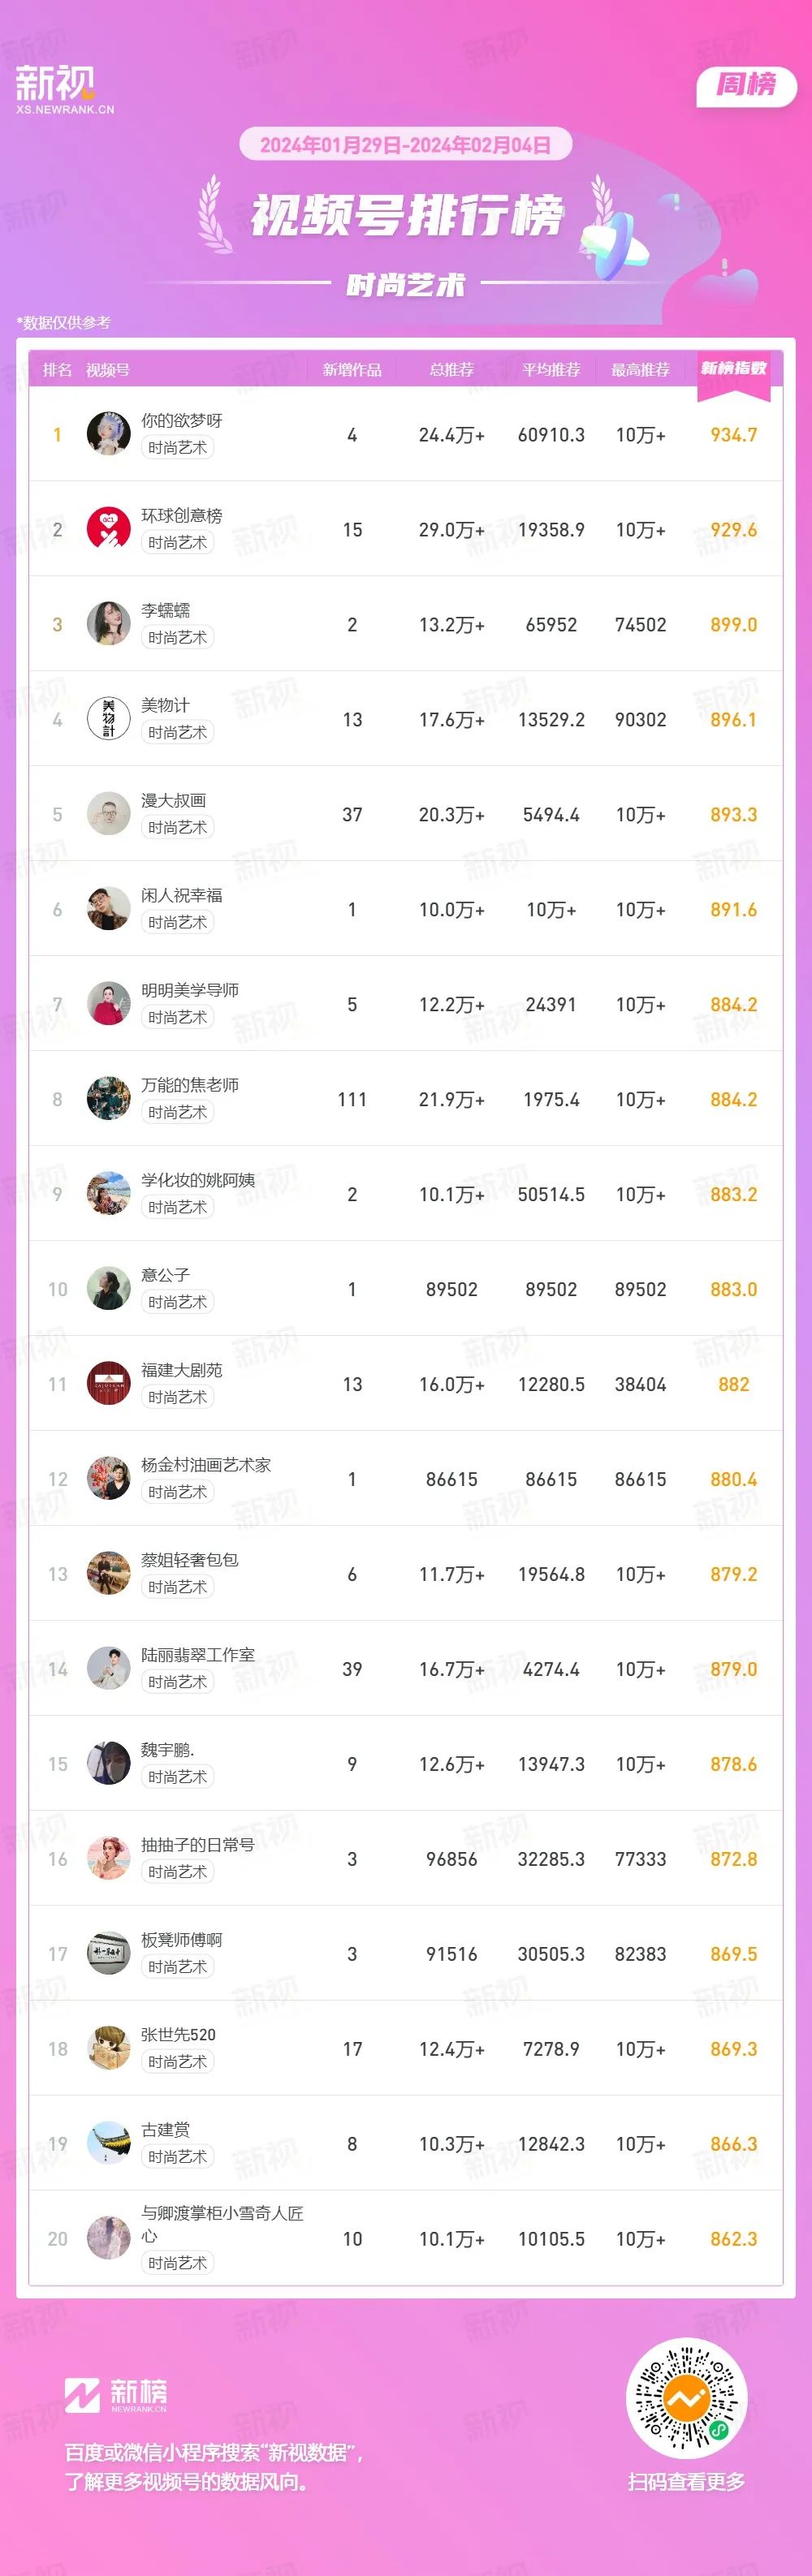
Task: Select the 周榜 weekly ranking badge
Action: click(x=746, y=85)
